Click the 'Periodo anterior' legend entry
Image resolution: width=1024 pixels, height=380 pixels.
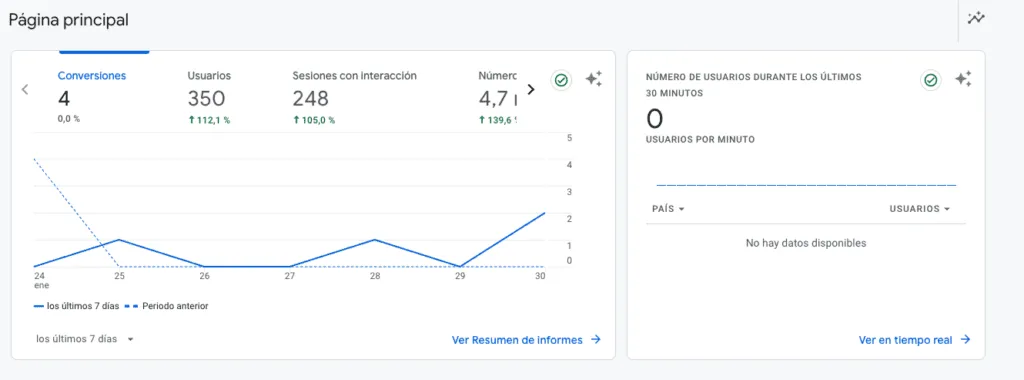point(167,306)
